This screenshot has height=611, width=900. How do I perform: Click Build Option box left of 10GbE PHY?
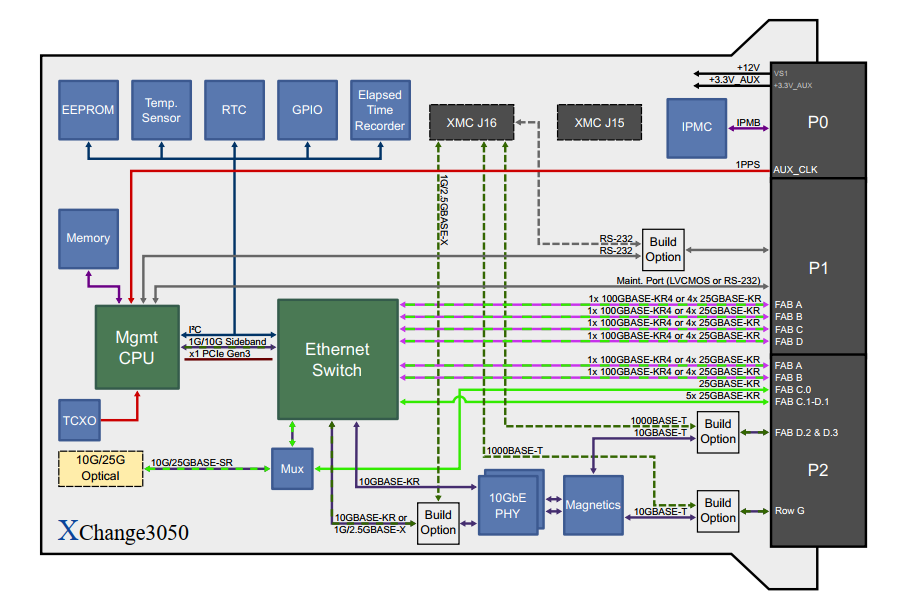coord(438,523)
